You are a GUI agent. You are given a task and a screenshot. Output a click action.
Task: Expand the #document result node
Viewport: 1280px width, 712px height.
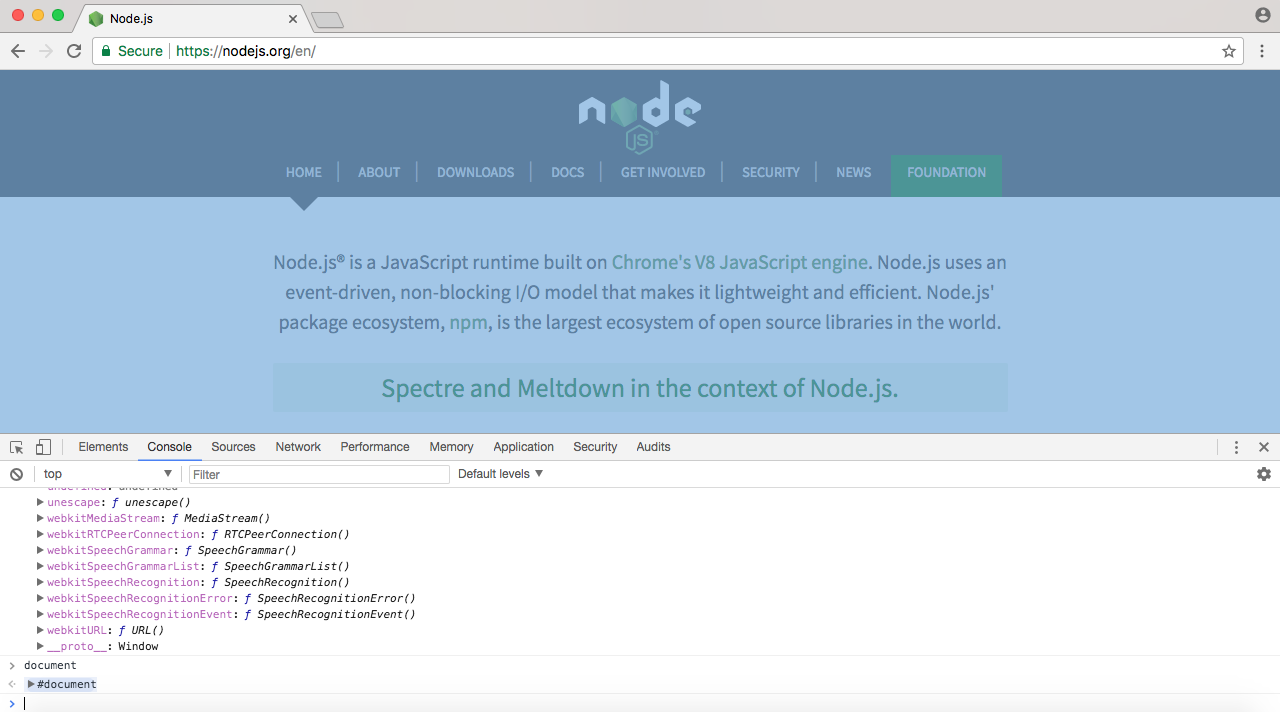tap(31, 684)
